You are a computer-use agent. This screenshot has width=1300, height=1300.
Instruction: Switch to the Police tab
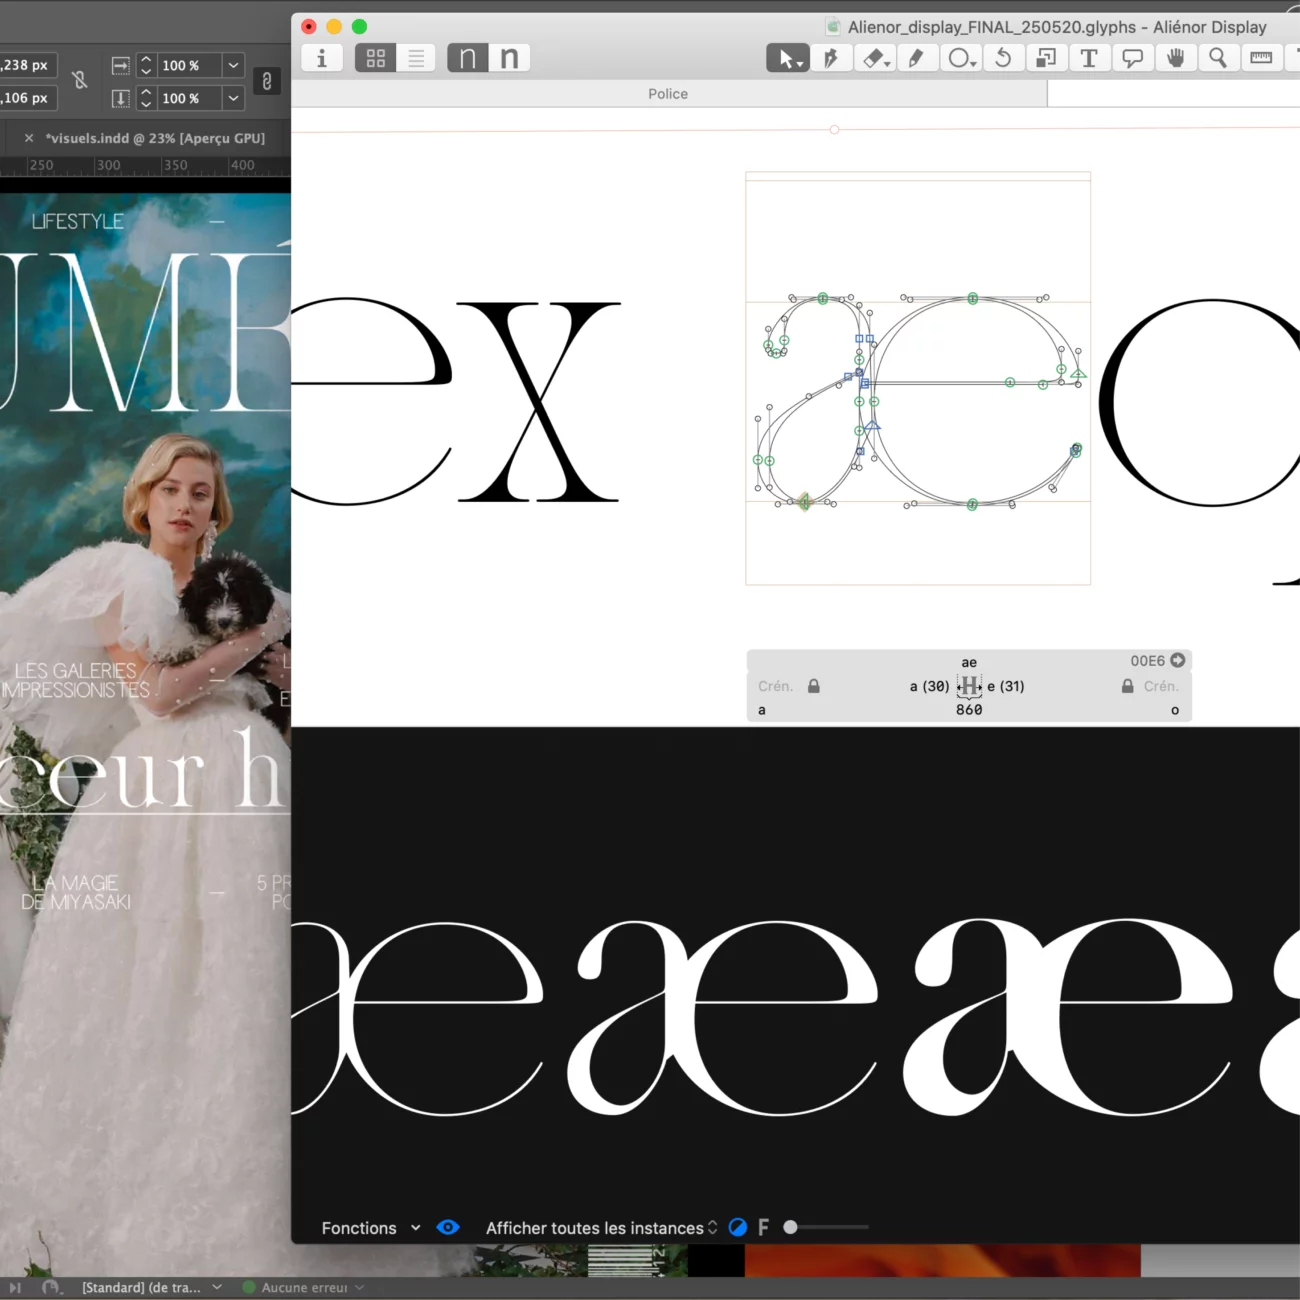668,94
